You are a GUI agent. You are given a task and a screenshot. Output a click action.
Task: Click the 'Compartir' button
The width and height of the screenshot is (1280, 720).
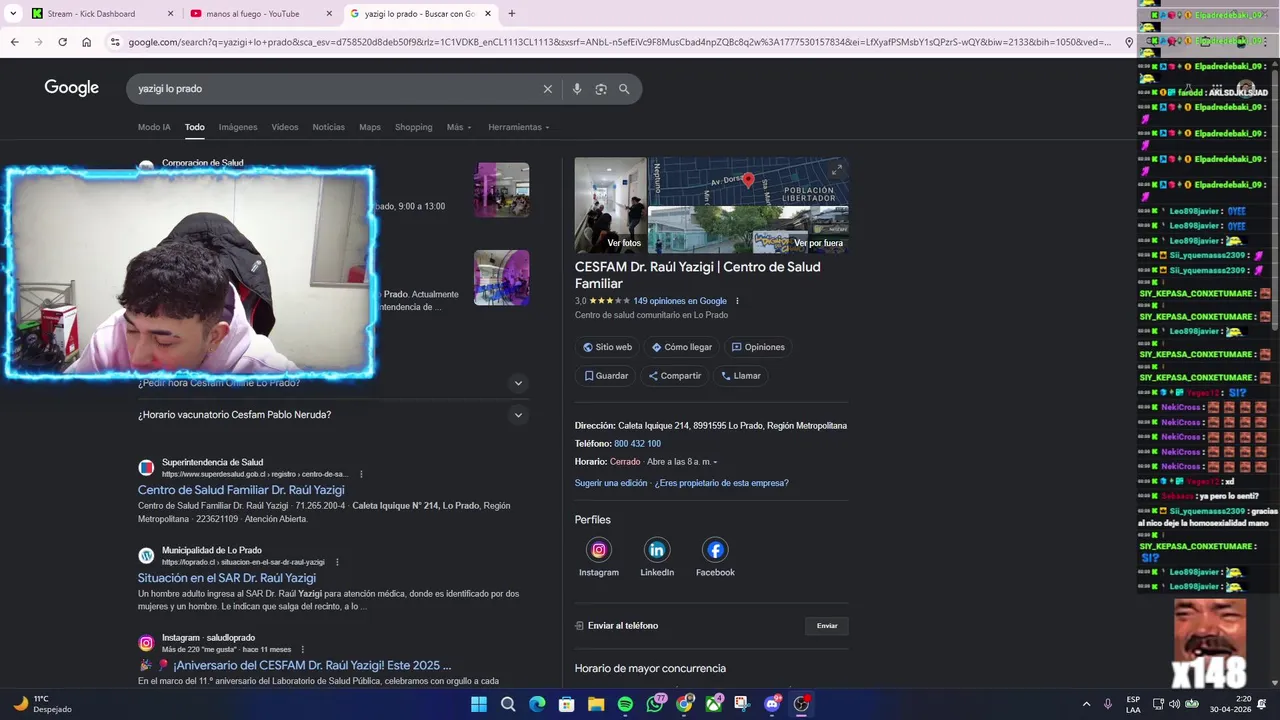point(675,376)
